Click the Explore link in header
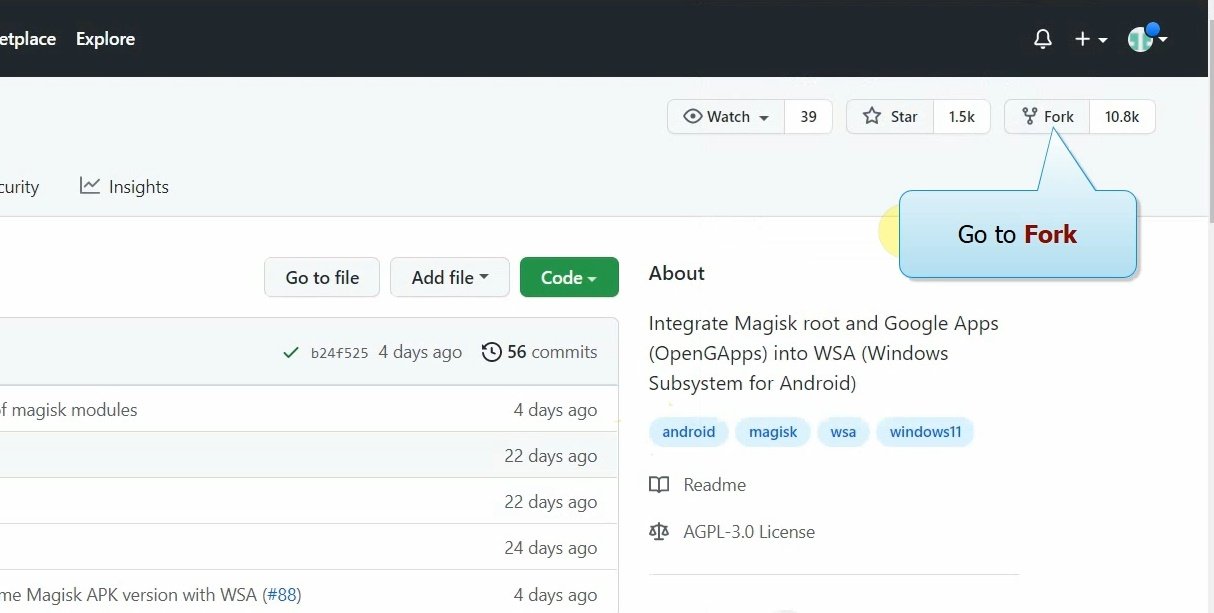This screenshot has width=1214, height=613. [105, 39]
